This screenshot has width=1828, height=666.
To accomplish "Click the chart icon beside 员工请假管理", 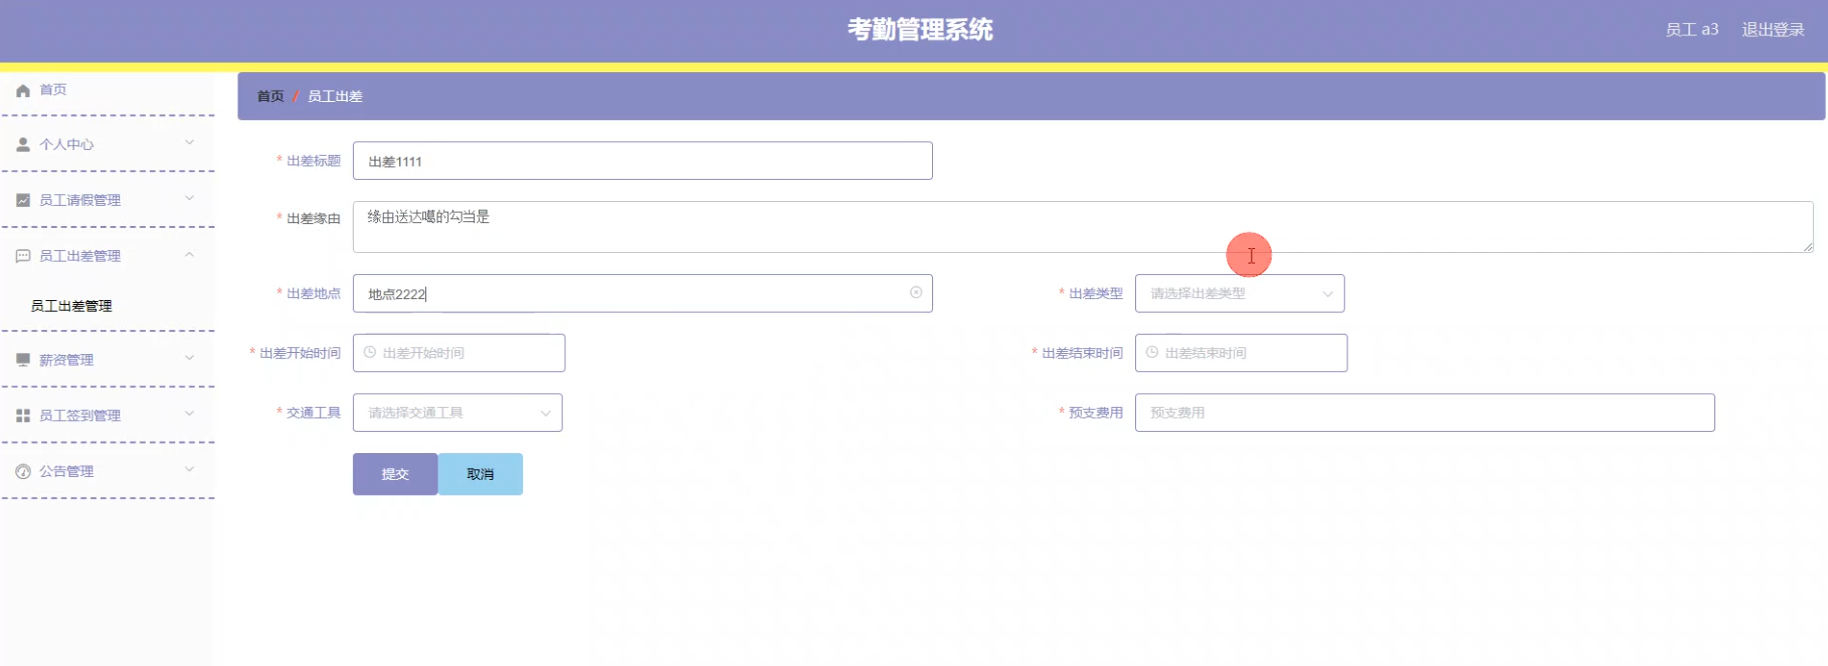I will point(23,200).
